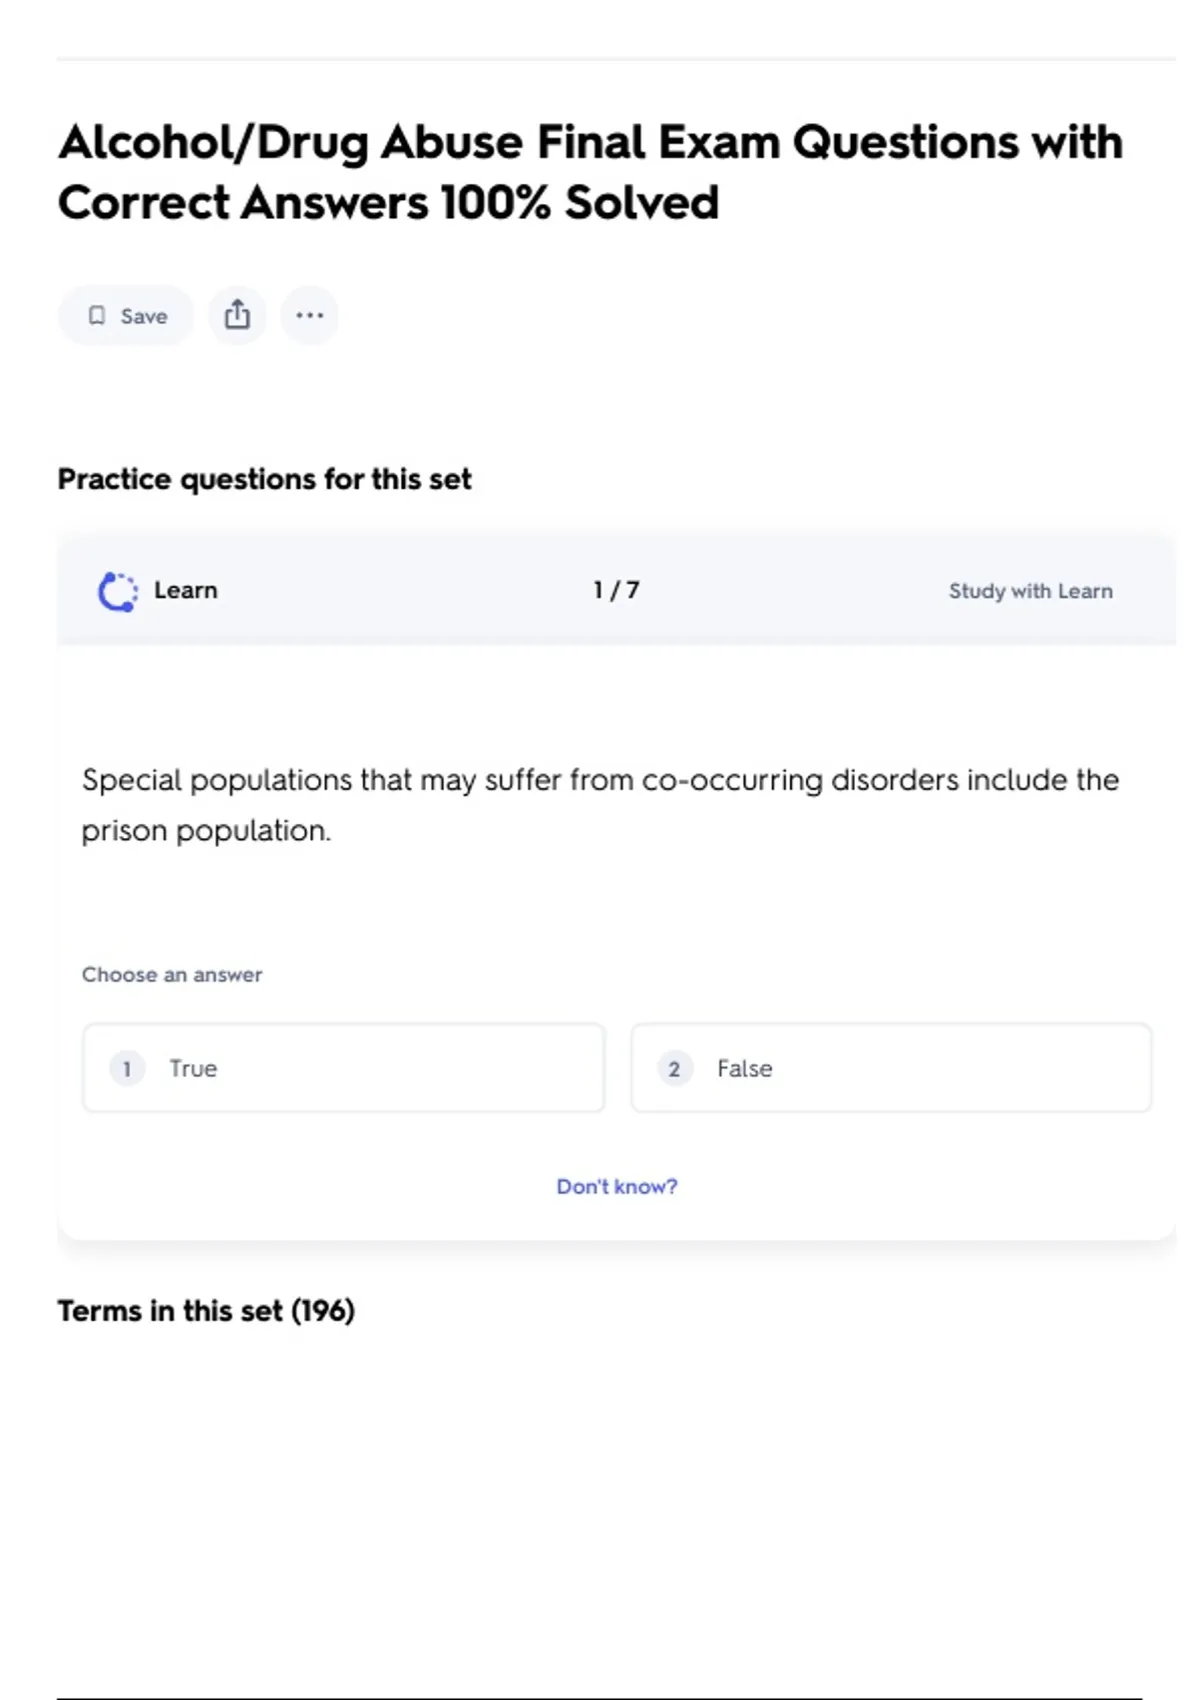Click the Terms in this set (196) heading

206,1310
